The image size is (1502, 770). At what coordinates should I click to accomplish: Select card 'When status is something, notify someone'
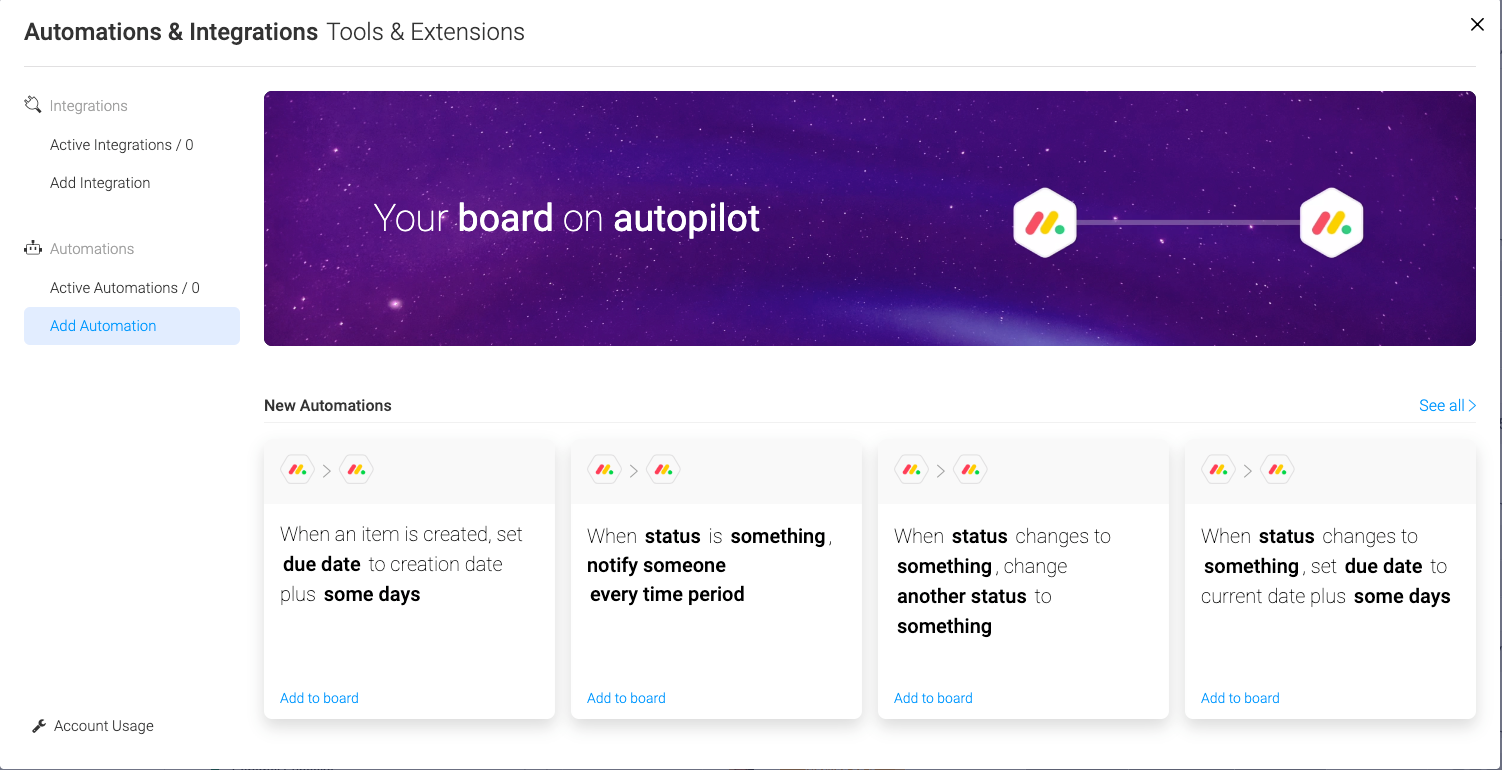pos(716,579)
